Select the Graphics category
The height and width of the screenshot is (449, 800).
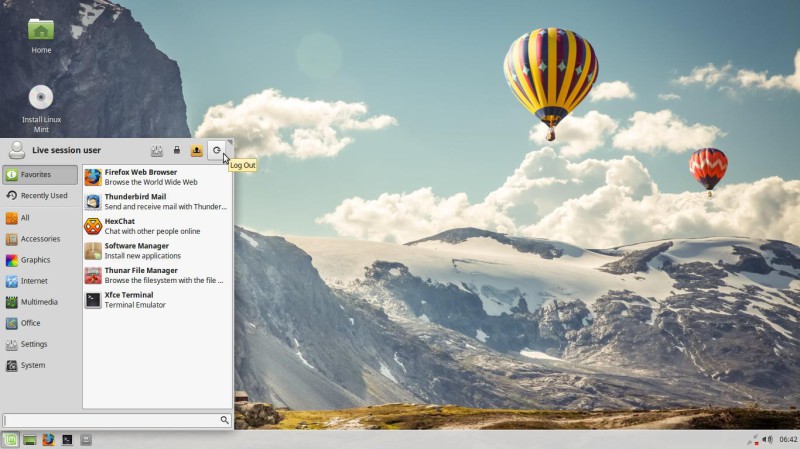point(40,260)
